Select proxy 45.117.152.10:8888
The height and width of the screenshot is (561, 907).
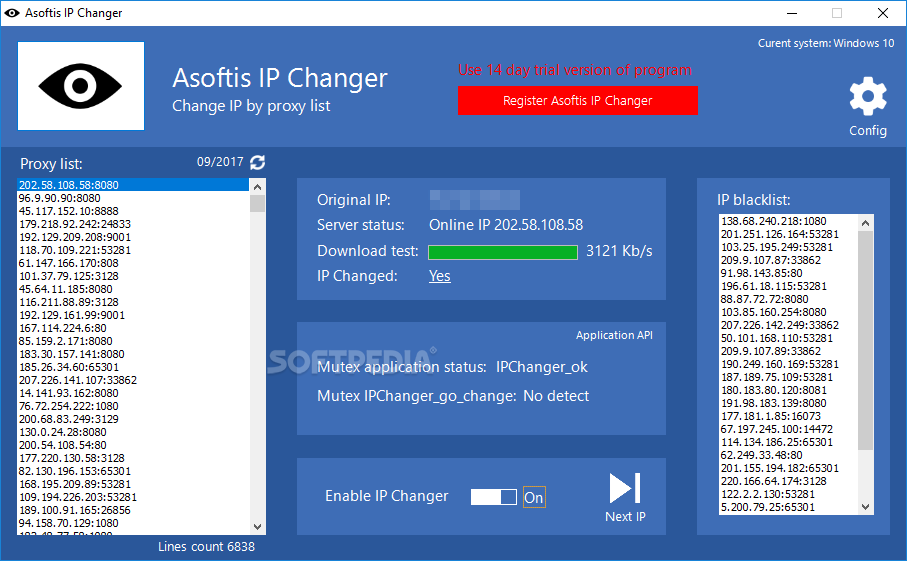(x=133, y=211)
